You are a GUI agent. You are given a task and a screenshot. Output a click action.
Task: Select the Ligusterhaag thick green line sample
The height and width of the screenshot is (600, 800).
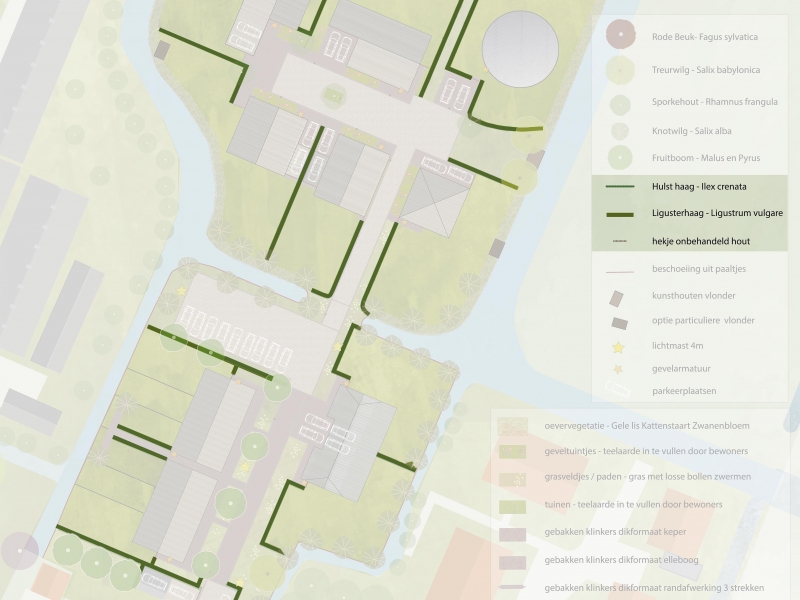(x=620, y=214)
